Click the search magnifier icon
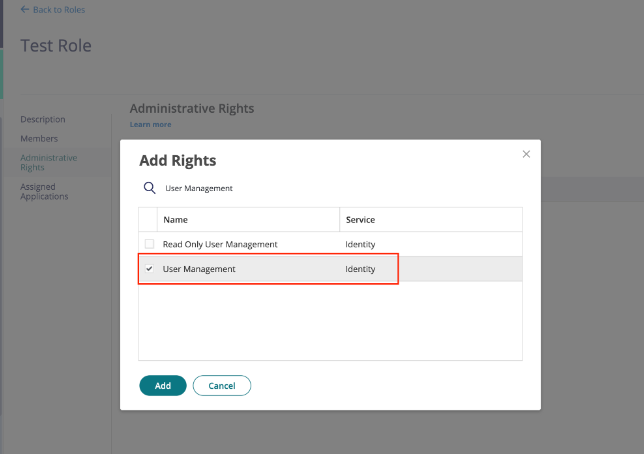Viewport: 644px width, 454px height. coord(149,187)
